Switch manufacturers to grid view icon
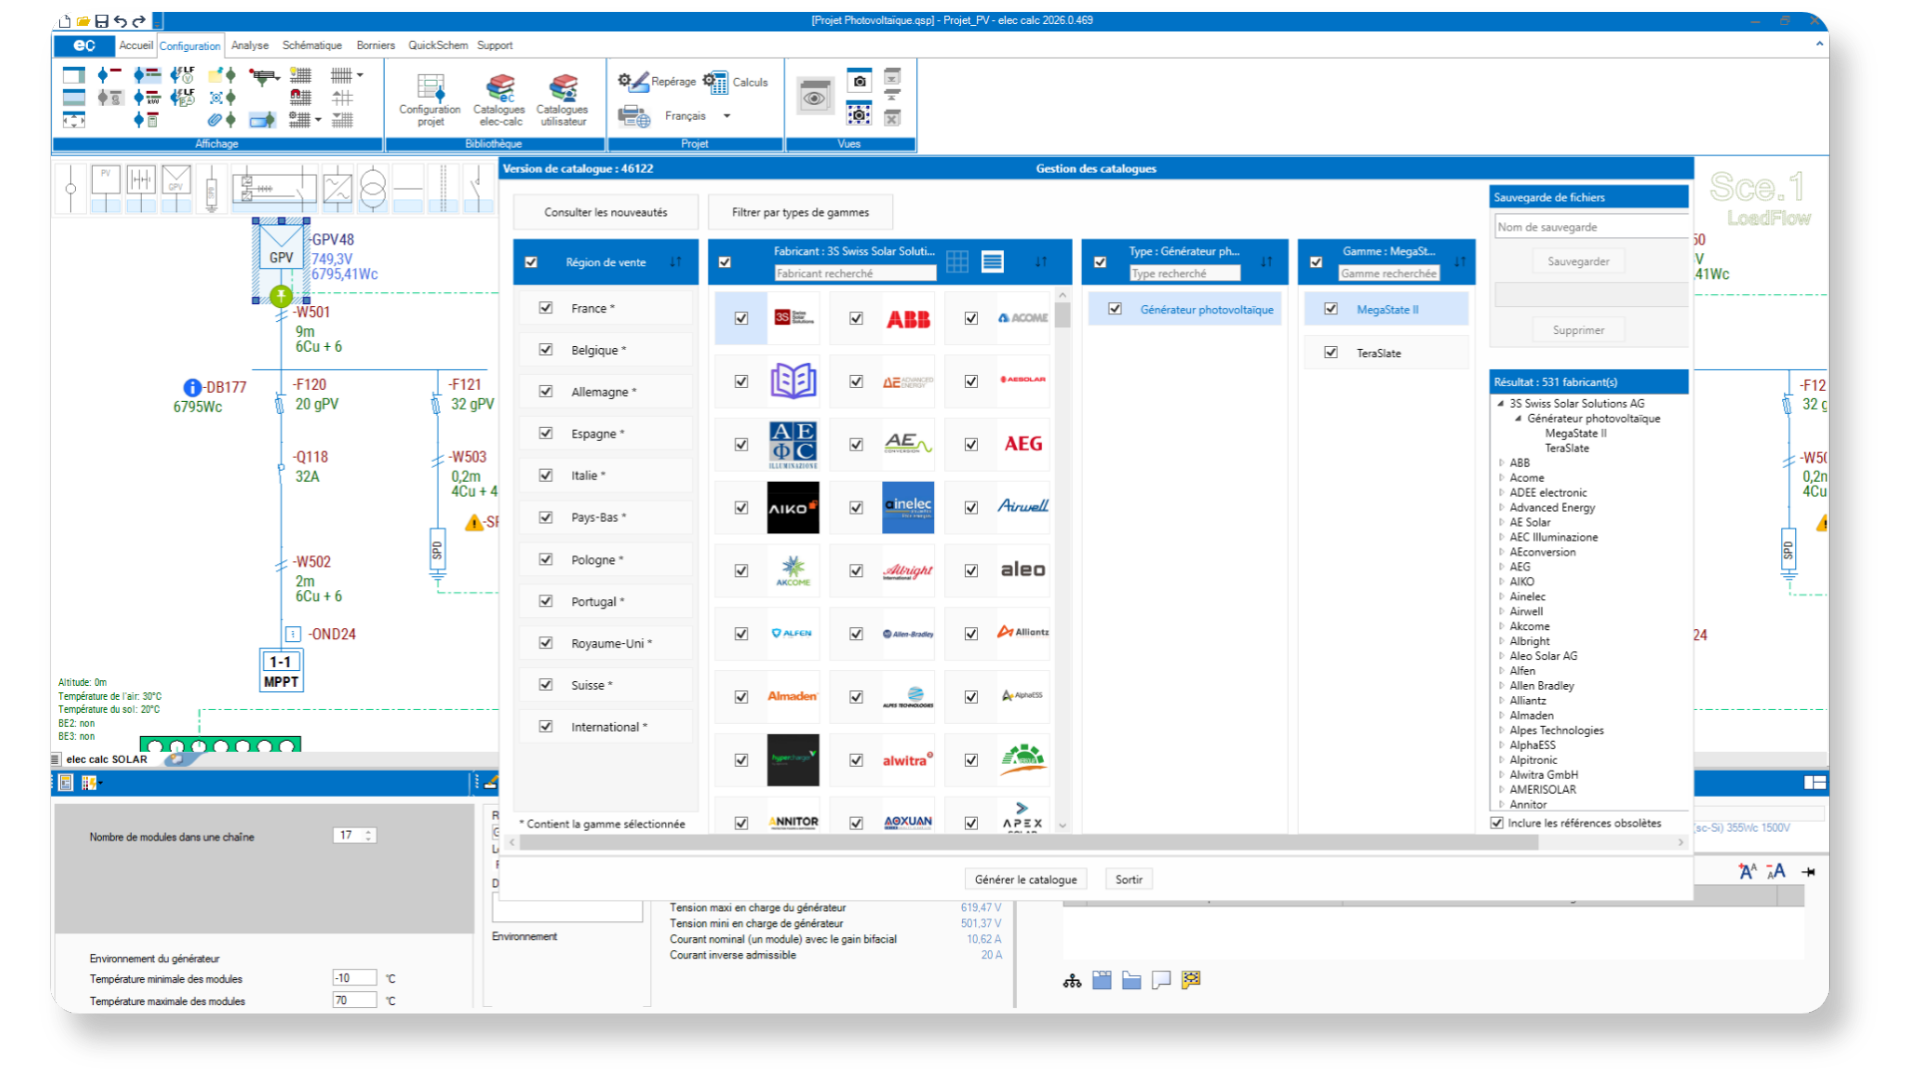The image size is (1919, 1076). (x=957, y=262)
